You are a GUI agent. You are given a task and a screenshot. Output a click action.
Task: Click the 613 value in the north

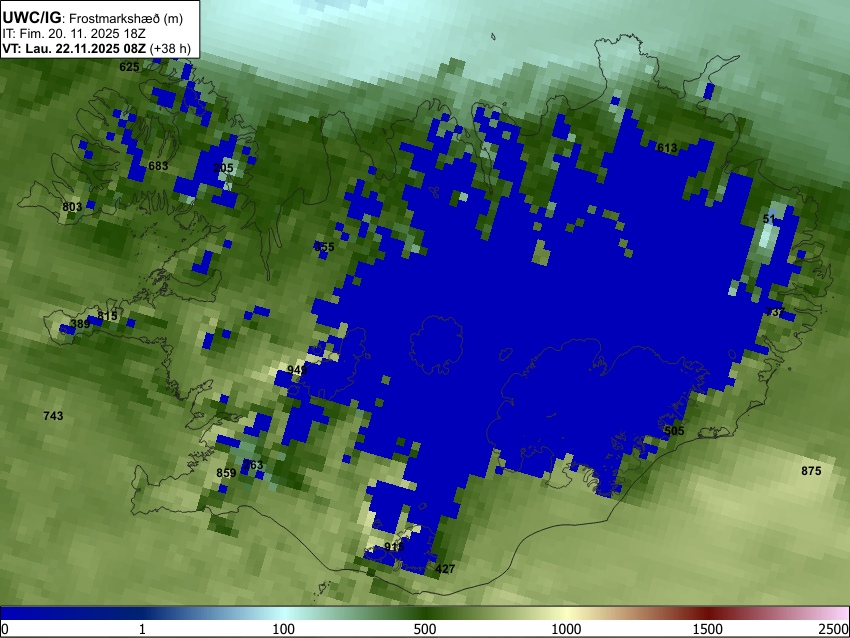(x=667, y=148)
